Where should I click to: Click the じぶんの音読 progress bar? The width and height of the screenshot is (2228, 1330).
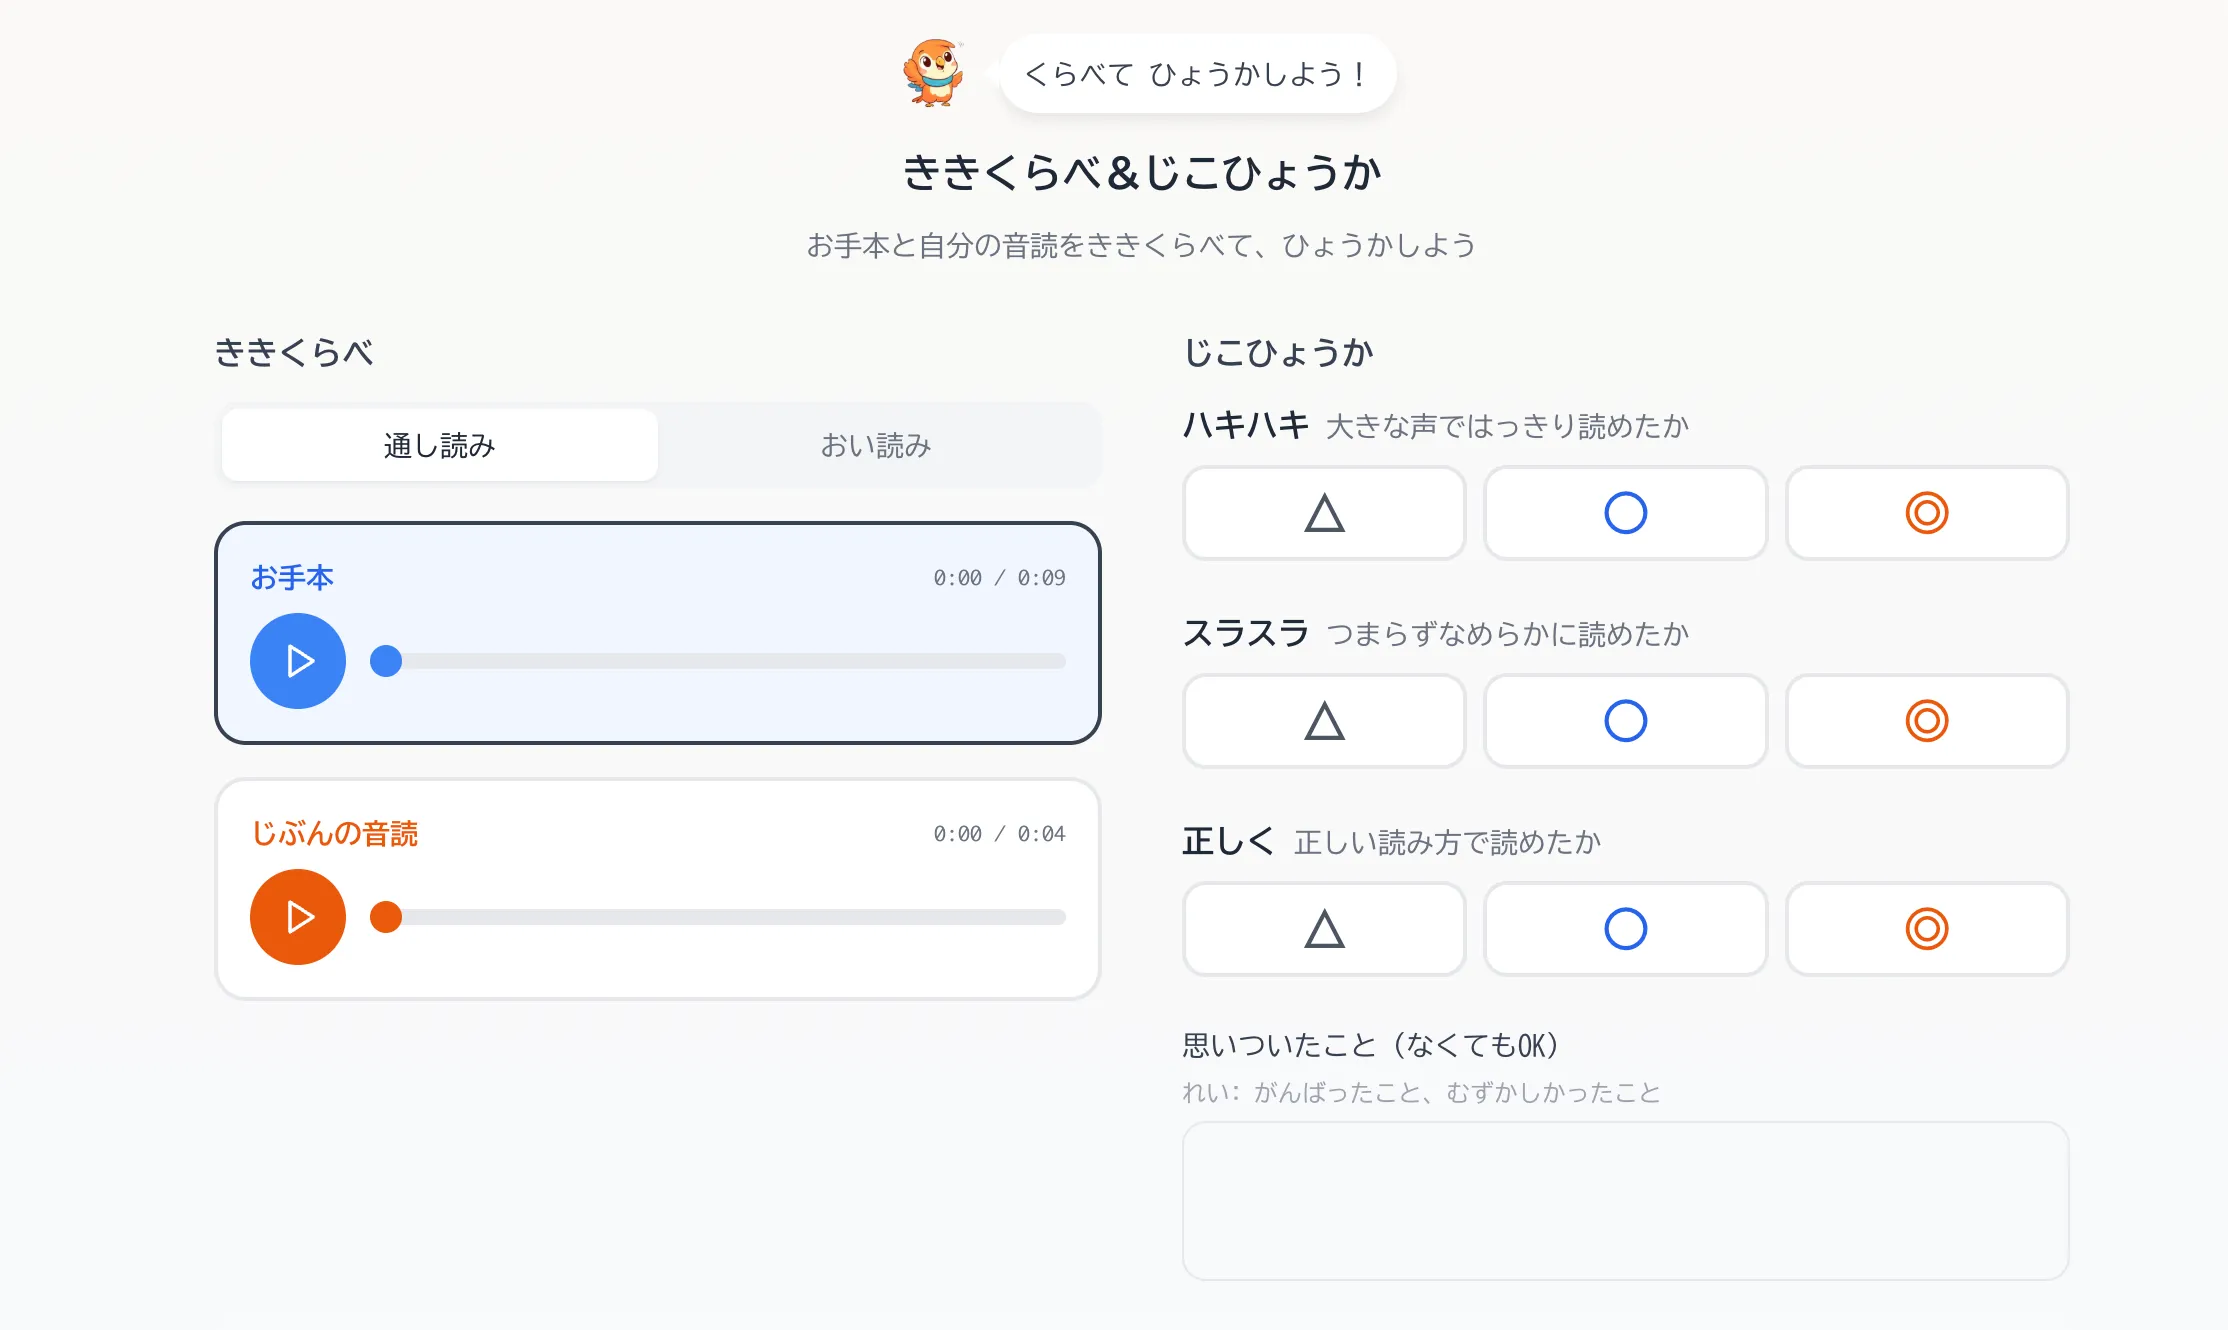720,916
